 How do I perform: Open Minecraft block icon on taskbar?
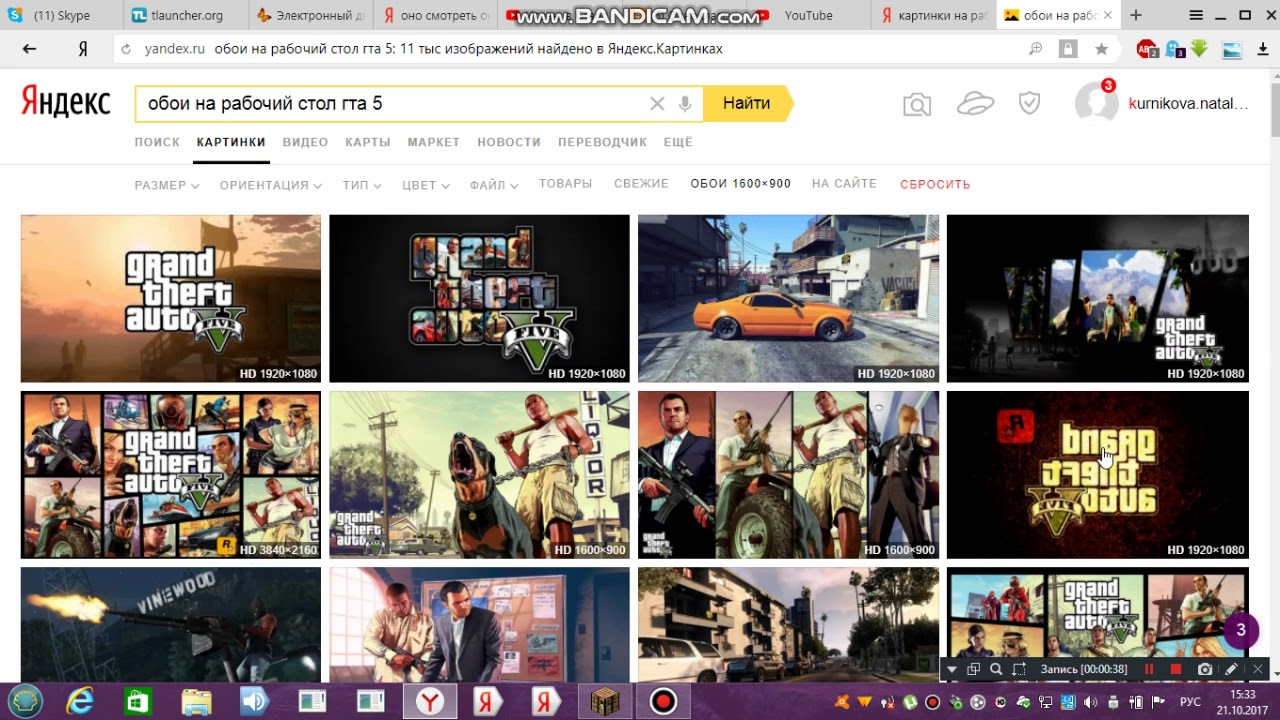tap(604, 701)
